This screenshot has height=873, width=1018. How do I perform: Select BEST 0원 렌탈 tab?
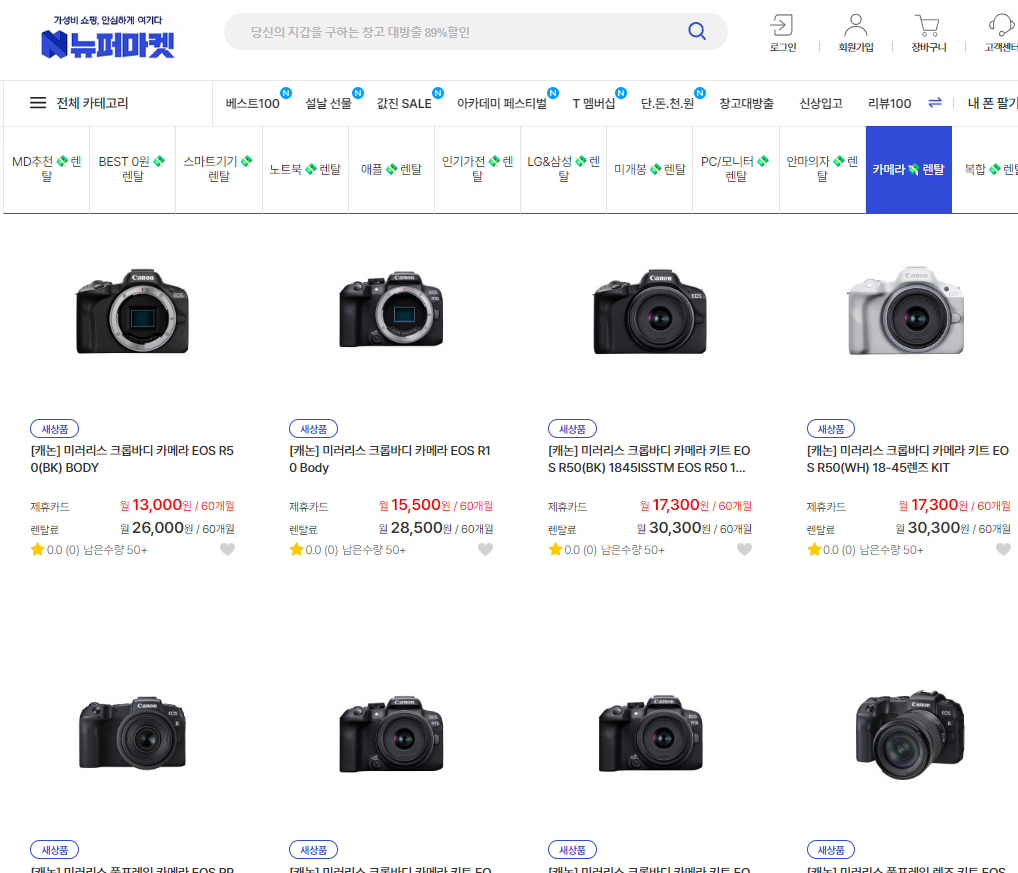coord(132,169)
